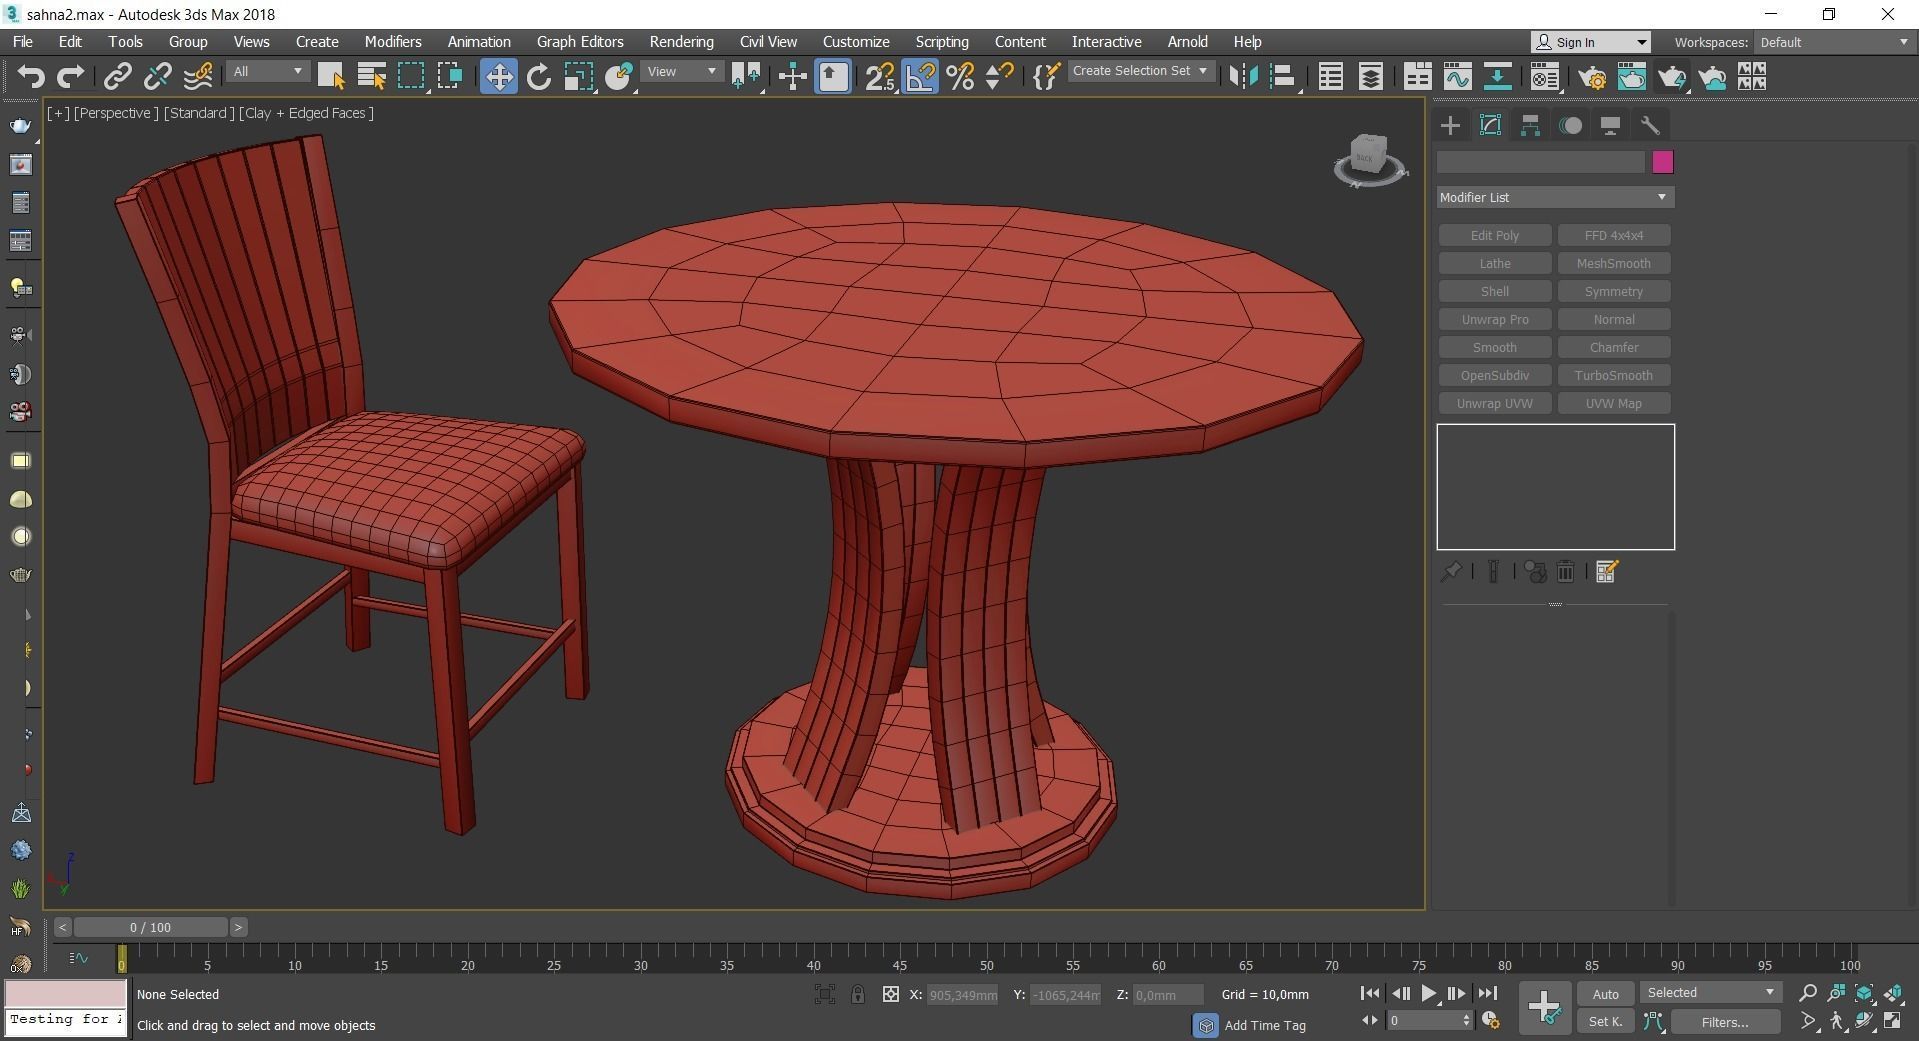Expand Create Selection Set dropdown
This screenshot has height=1041, width=1919.
click(1140, 71)
